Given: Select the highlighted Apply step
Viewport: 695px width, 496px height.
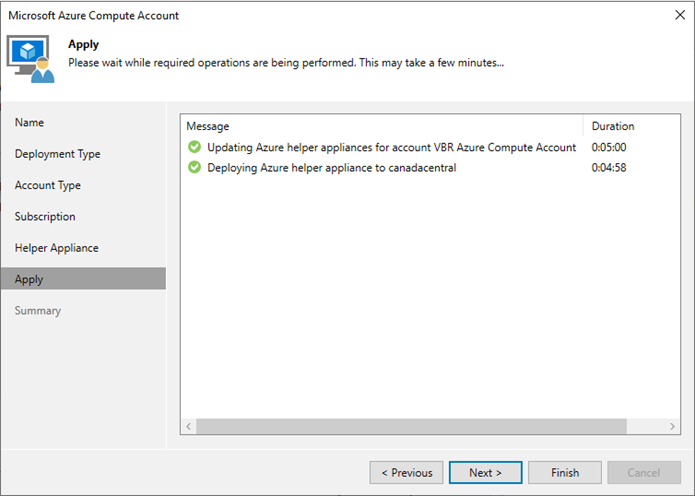Looking at the screenshot, I should (83, 279).
